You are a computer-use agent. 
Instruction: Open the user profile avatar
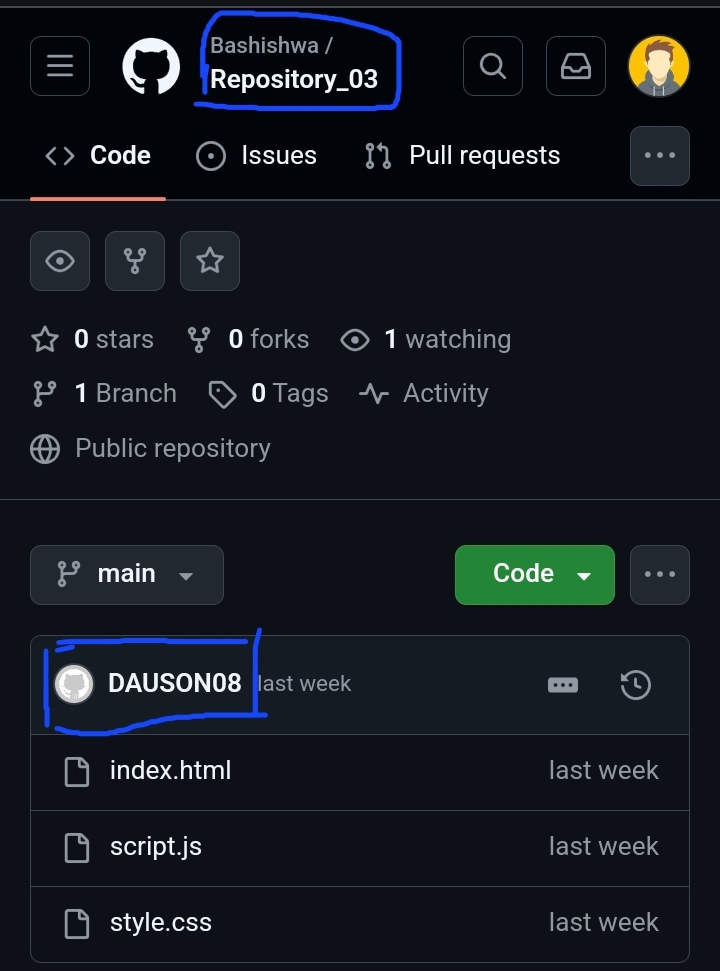(658, 66)
